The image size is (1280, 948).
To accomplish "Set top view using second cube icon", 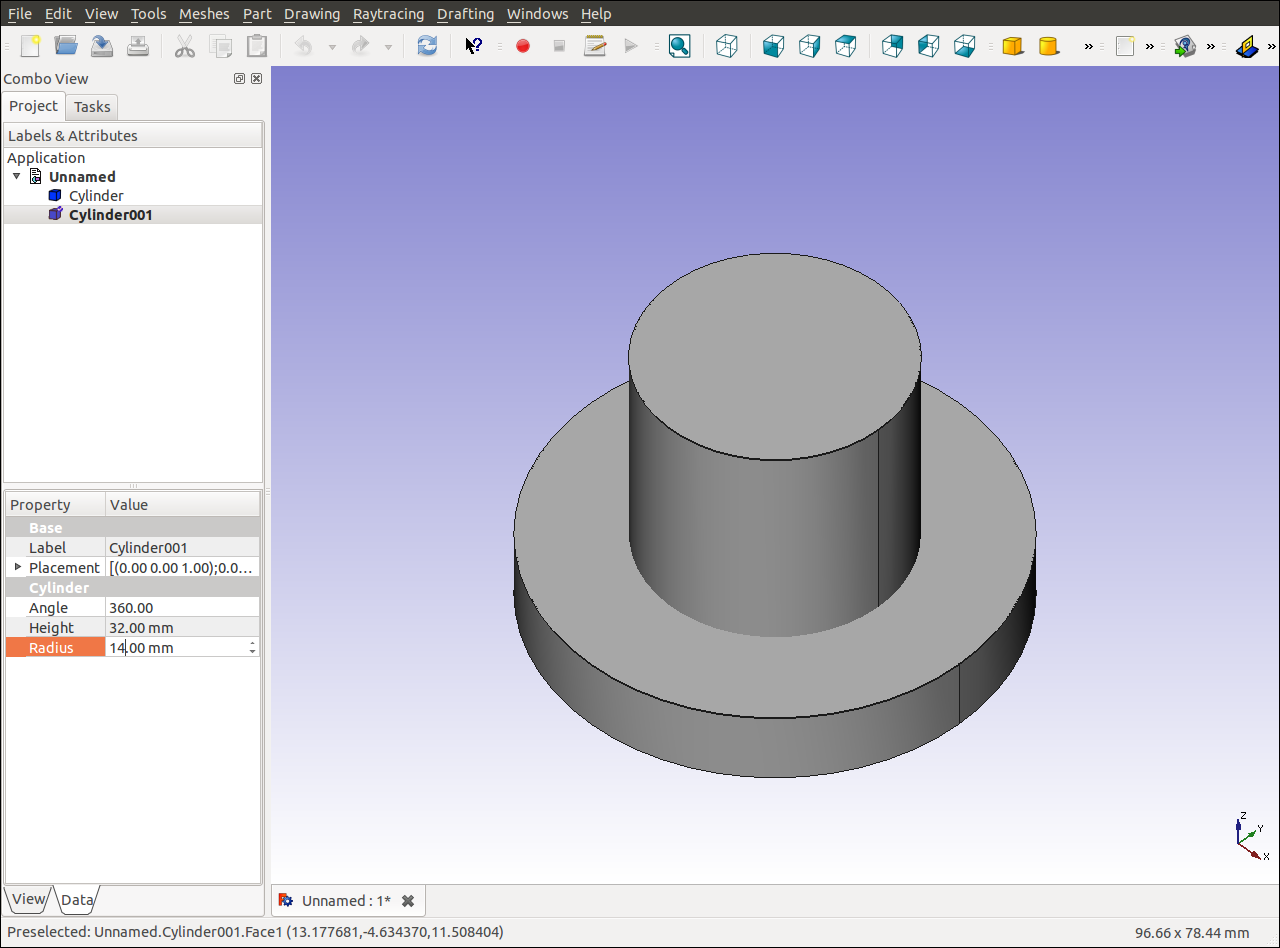I will click(809, 46).
